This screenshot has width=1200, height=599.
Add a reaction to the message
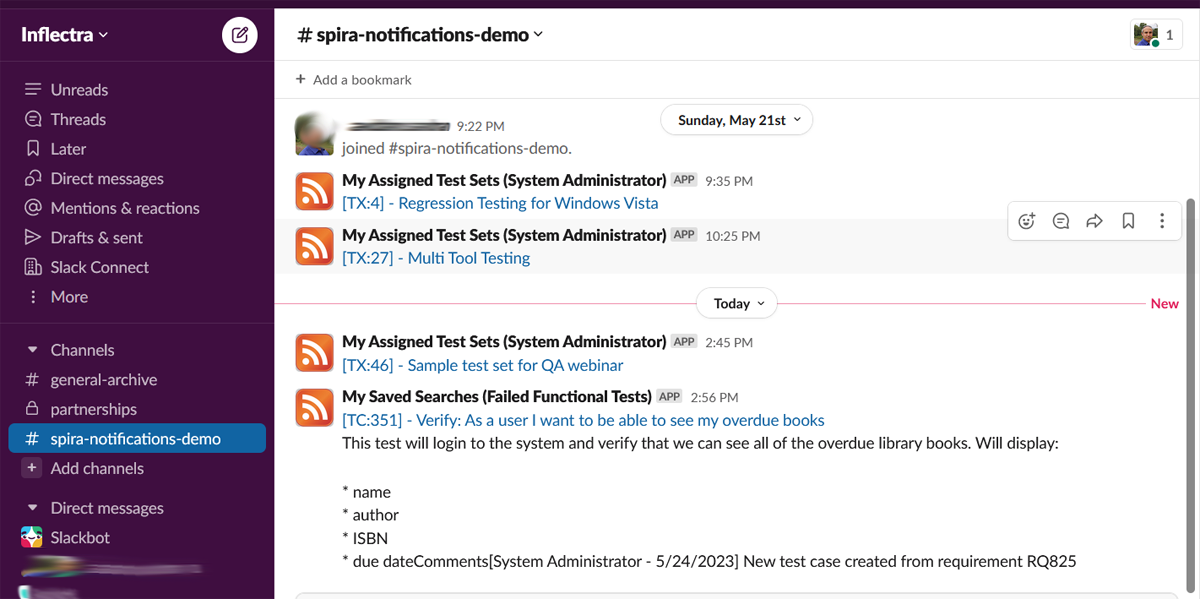(1026, 221)
